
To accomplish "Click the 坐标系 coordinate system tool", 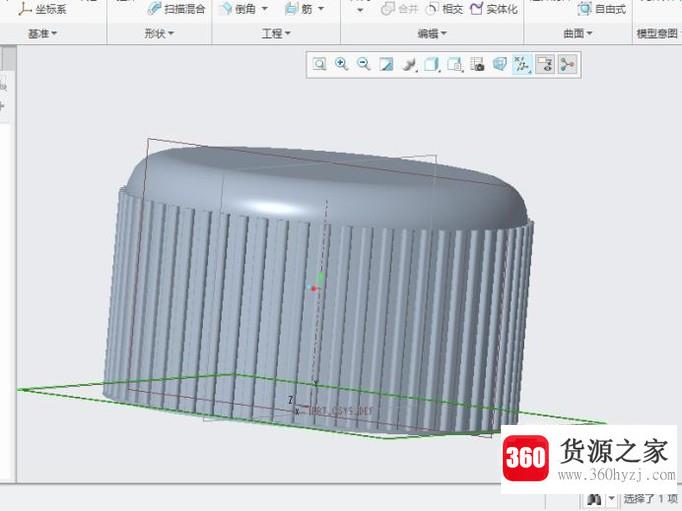I will click(x=43, y=9).
